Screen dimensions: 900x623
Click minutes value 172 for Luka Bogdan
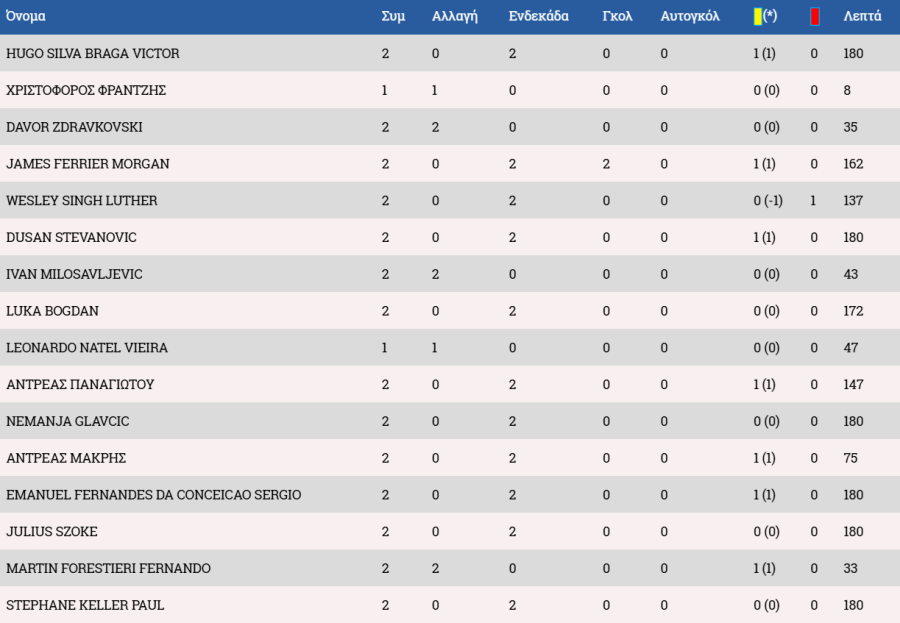coord(853,311)
